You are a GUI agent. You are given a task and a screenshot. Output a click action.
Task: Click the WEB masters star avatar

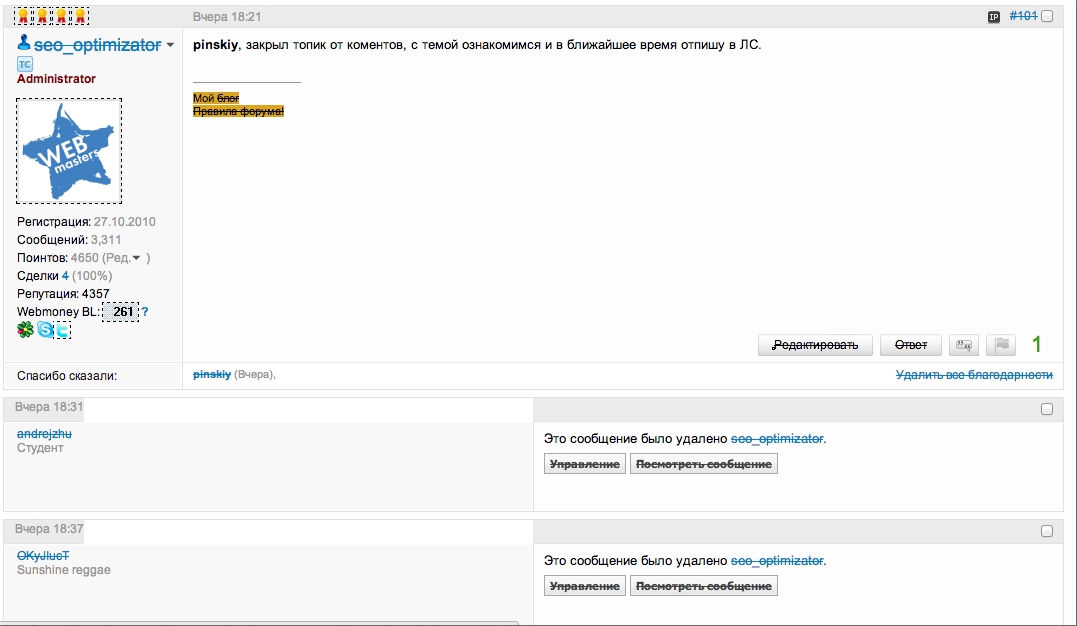tap(69, 152)
